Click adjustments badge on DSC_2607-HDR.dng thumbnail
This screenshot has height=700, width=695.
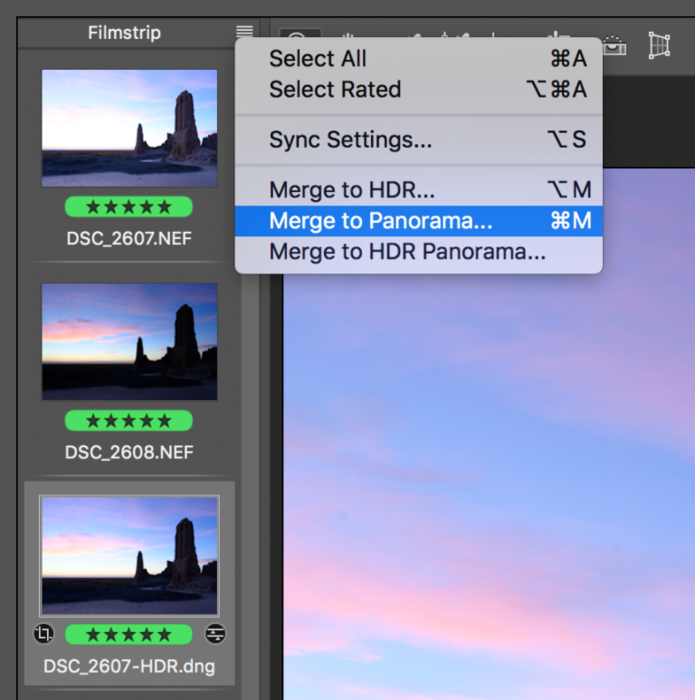click(215, 633)
